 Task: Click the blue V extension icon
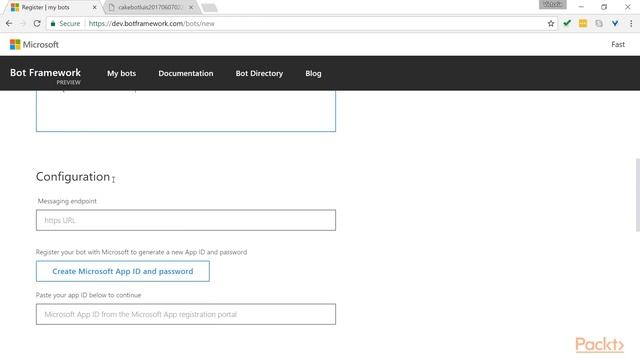click(615, 23)
